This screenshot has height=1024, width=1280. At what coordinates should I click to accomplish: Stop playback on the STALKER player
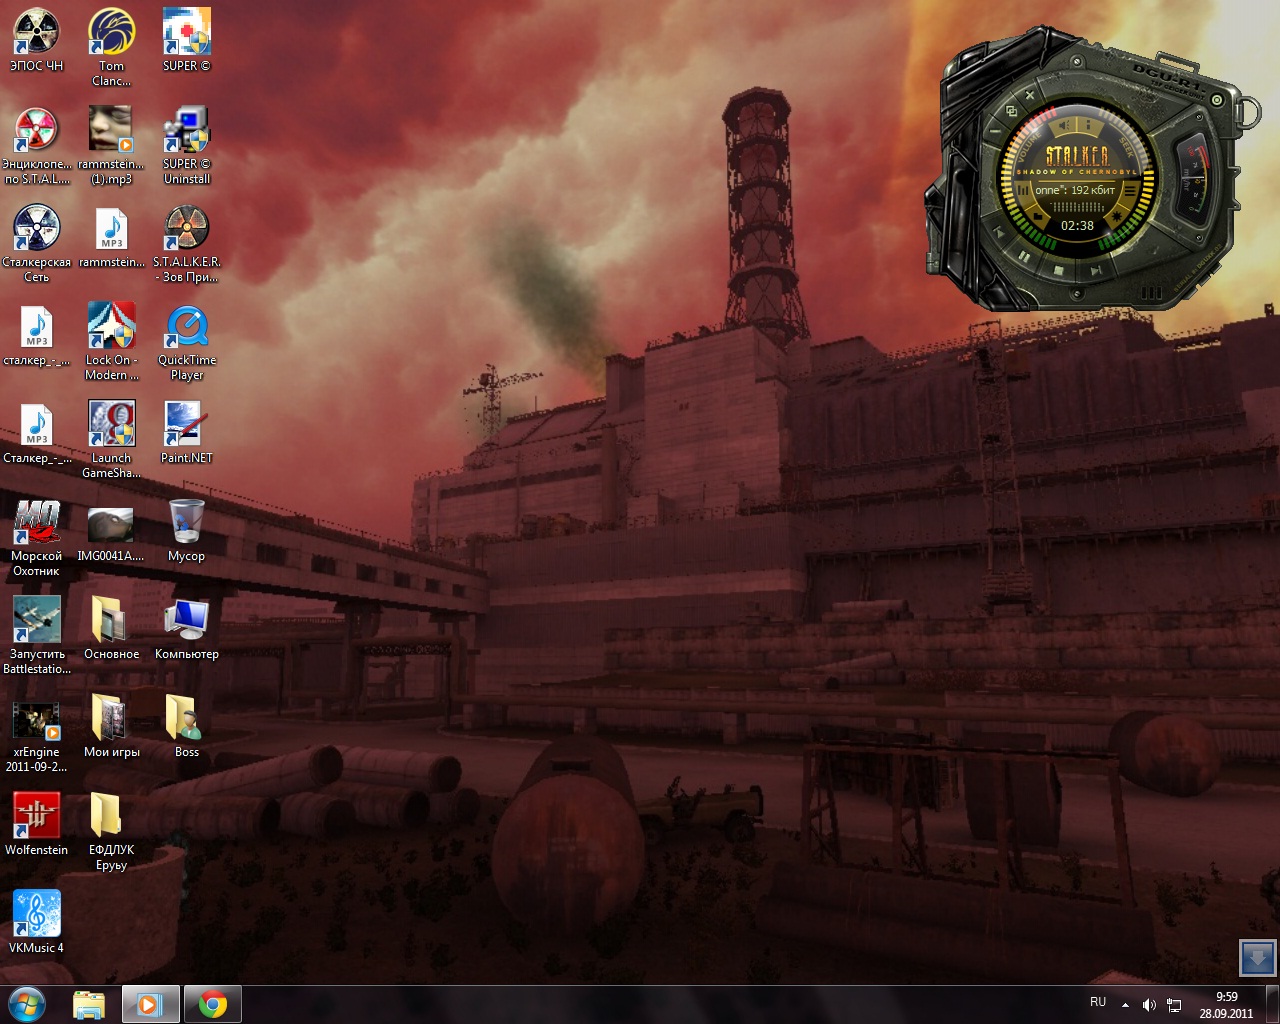1058,270
